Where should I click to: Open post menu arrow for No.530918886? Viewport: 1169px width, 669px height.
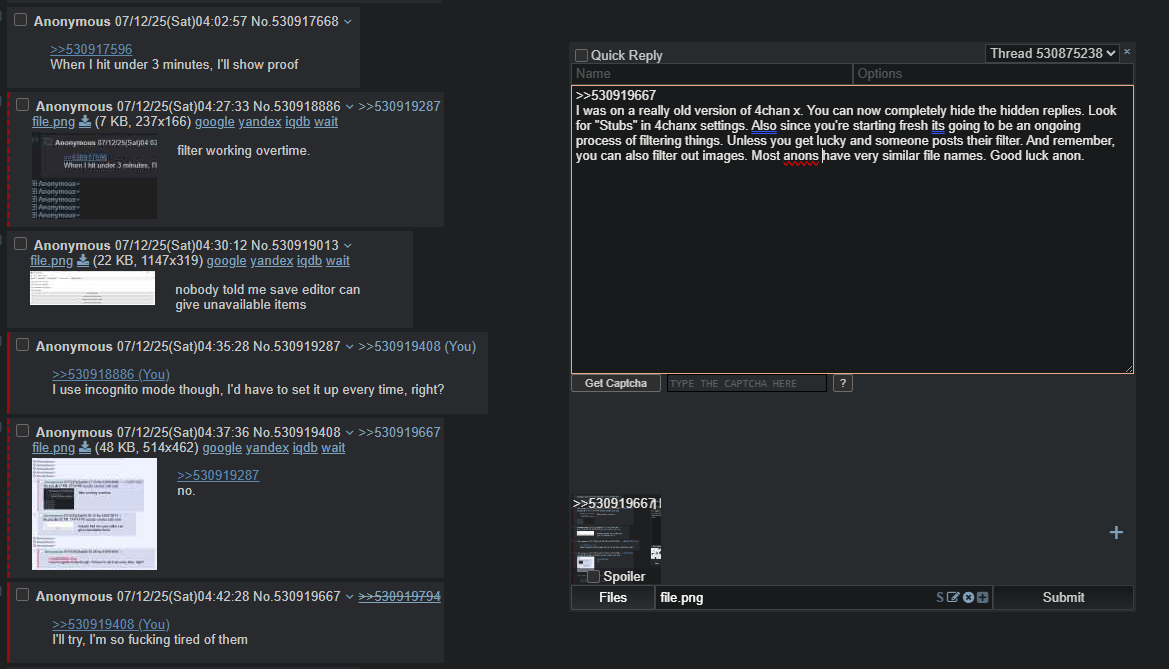[349, 107]
